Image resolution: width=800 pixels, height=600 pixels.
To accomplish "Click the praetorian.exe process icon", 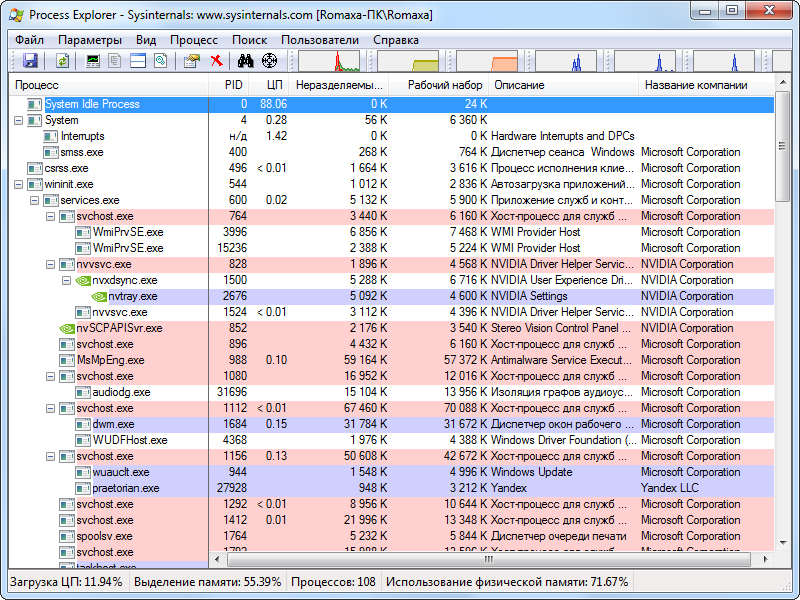I will tap(83, 489).
